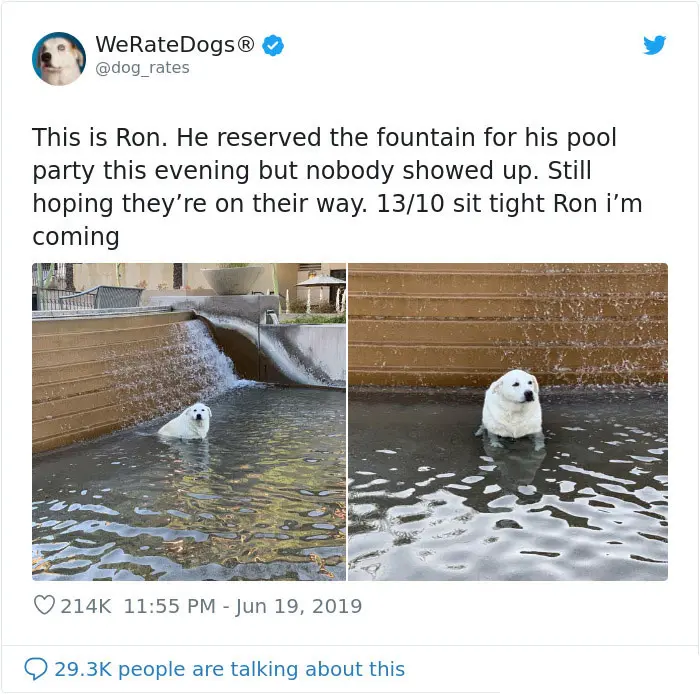The width and height of the screenshot is (700, 694).
Task: Open the 11:55 PM - Jun 19, 2019 timestamp
Action: click(x=243, y=606)
